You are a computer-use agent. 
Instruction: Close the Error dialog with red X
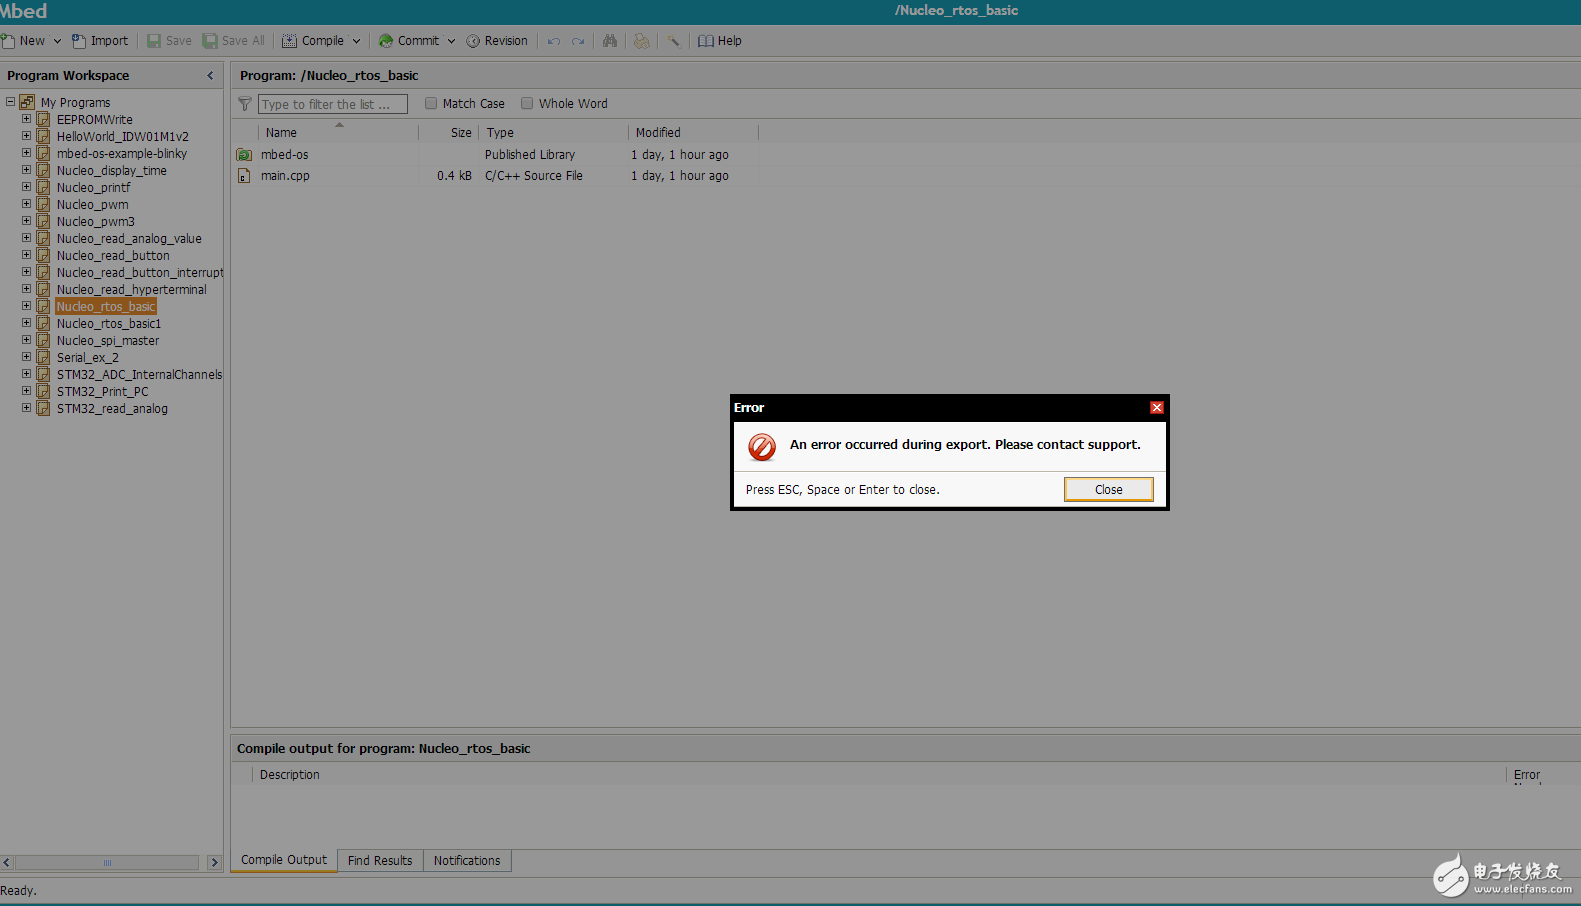(x=1156, y=407)
